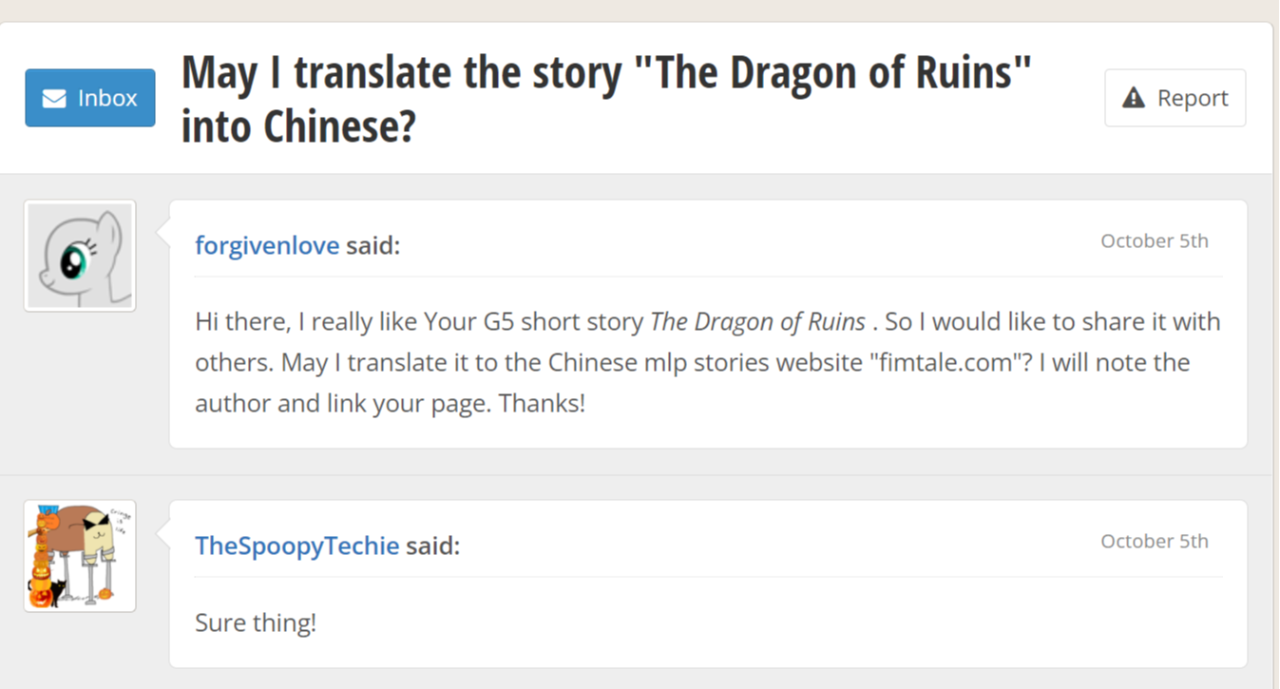Click "said:" next to TheSpoopyTechie
This screenshot has height=689, width=1280.
coord(432,546)
